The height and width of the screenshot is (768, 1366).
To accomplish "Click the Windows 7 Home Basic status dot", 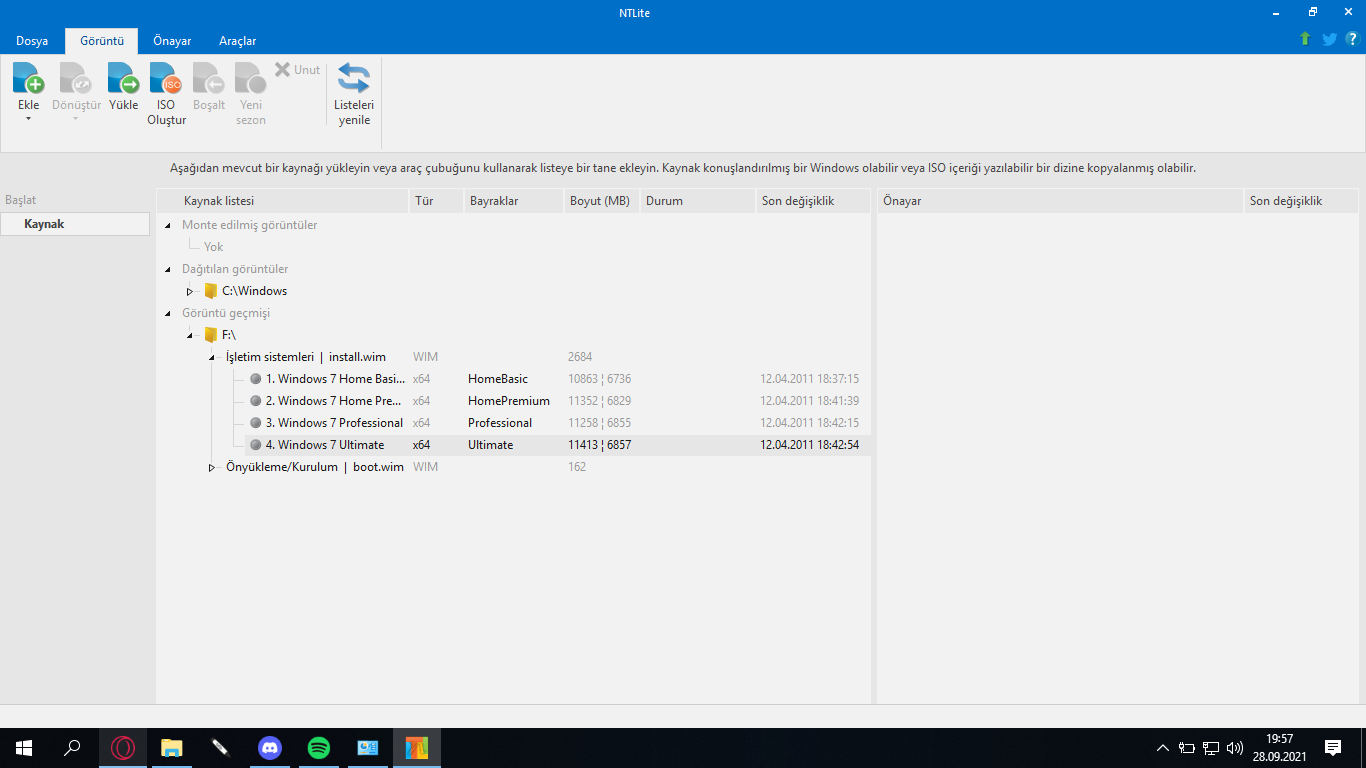I will (256, 379).
